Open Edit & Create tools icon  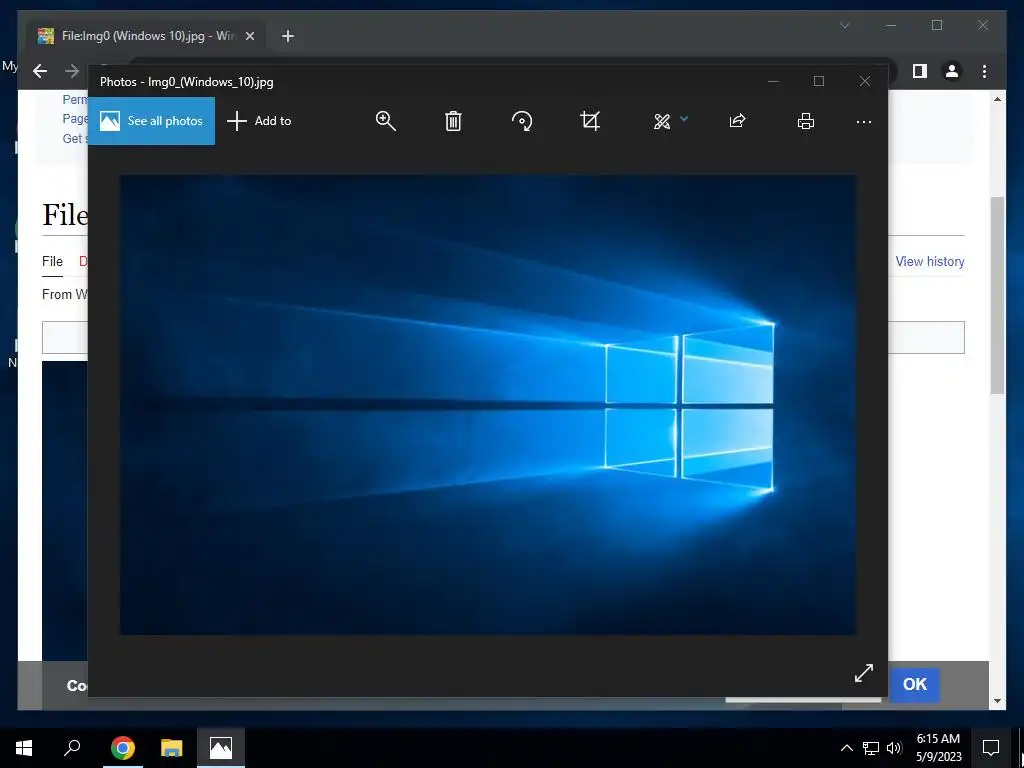(662, 121)
